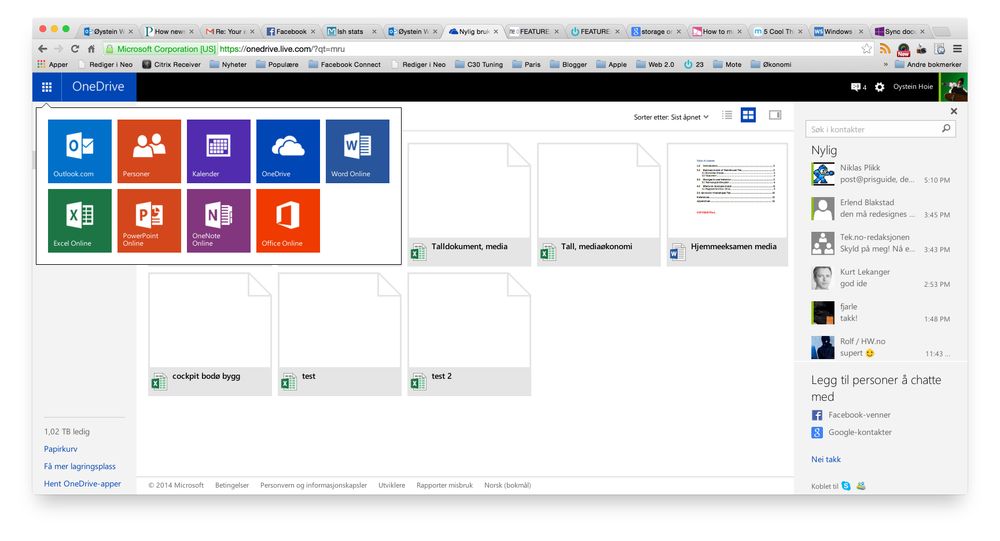Click Få mer lagringsplass link
1000x541 pixels.
point(80,466)
